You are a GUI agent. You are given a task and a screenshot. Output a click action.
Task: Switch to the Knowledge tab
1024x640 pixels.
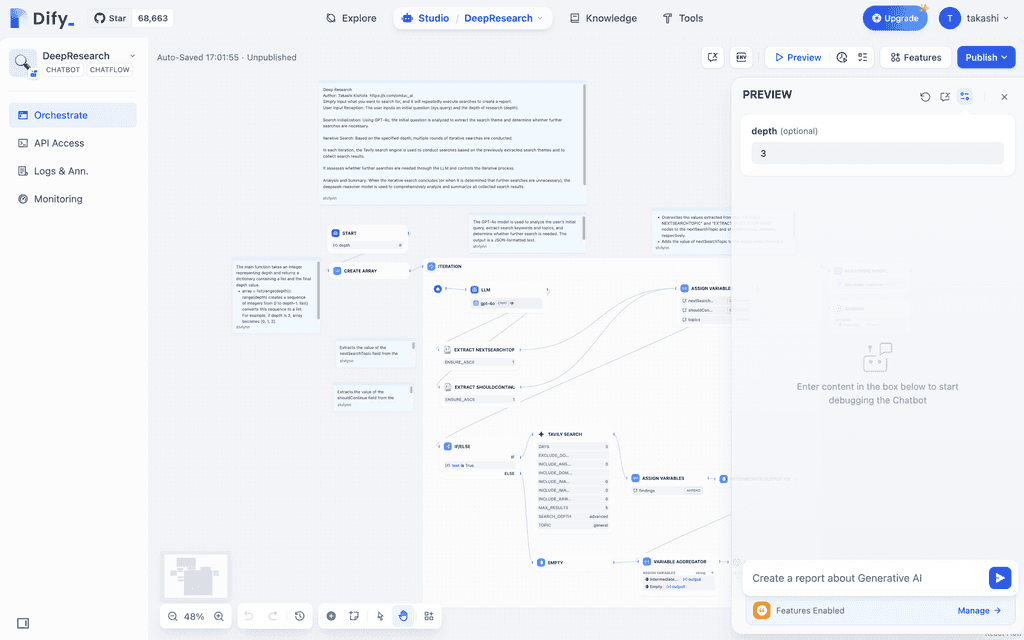(603, 17)
